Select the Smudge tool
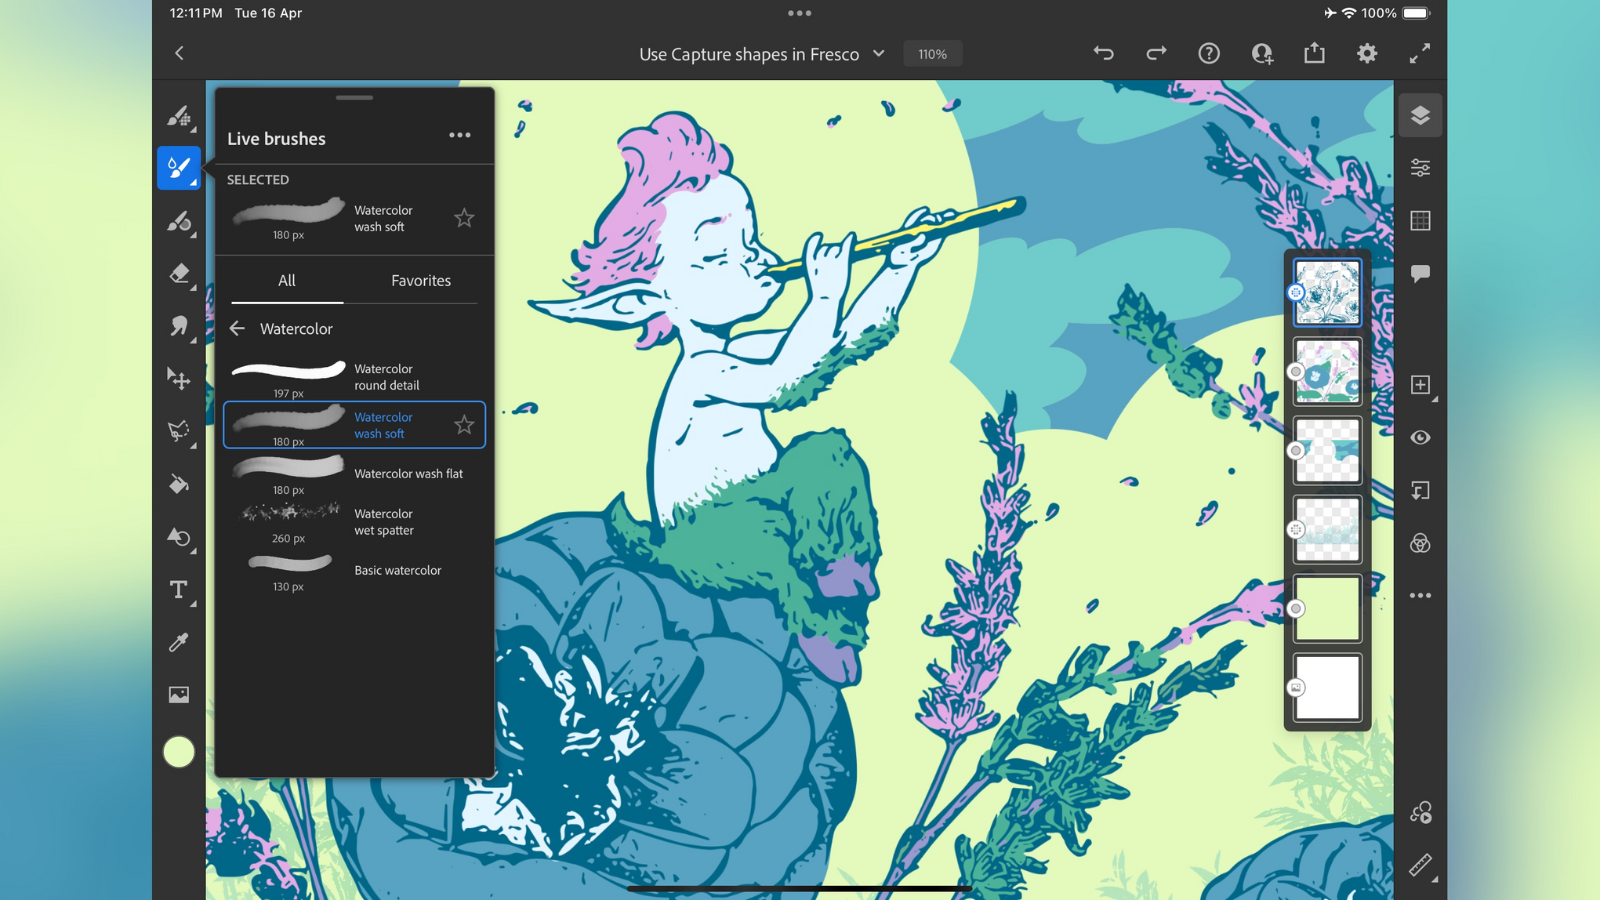 coord(179,326)
